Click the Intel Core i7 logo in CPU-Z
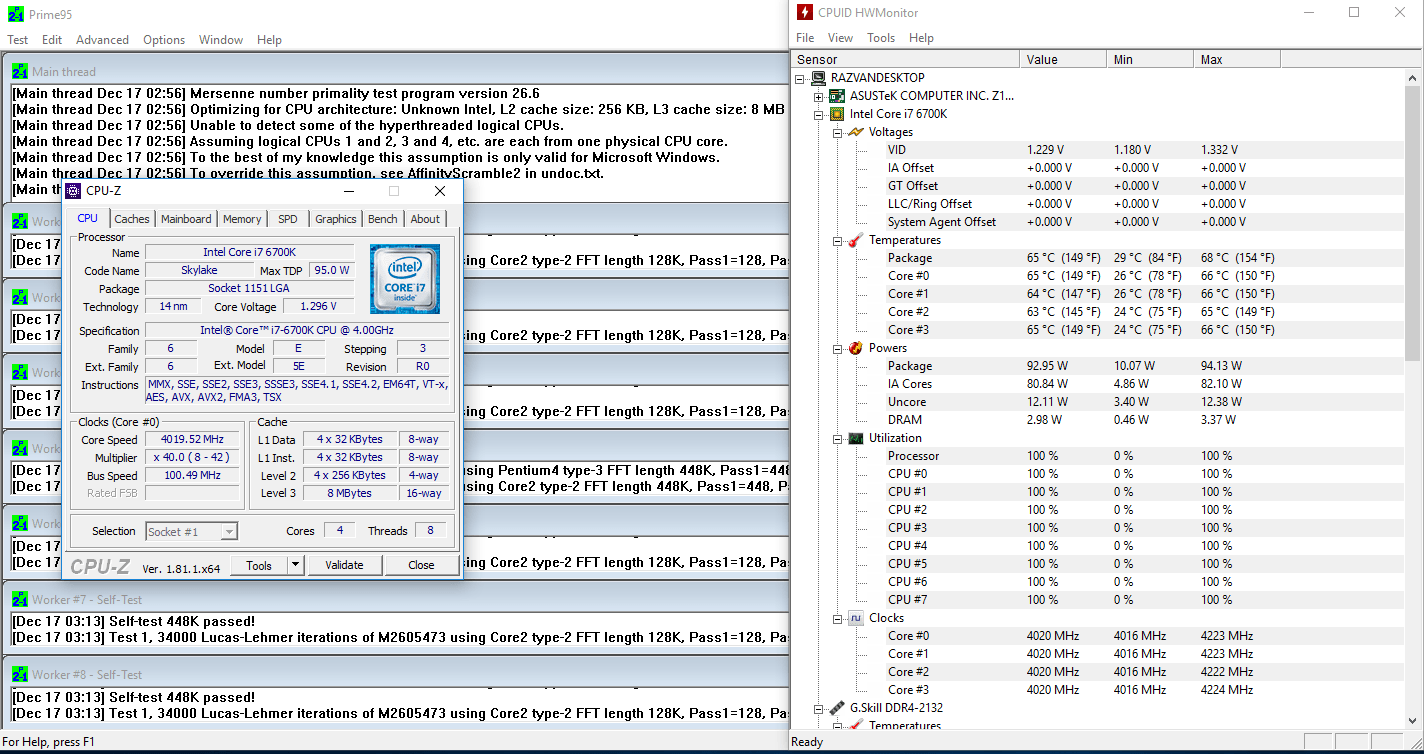 point(404,278)
